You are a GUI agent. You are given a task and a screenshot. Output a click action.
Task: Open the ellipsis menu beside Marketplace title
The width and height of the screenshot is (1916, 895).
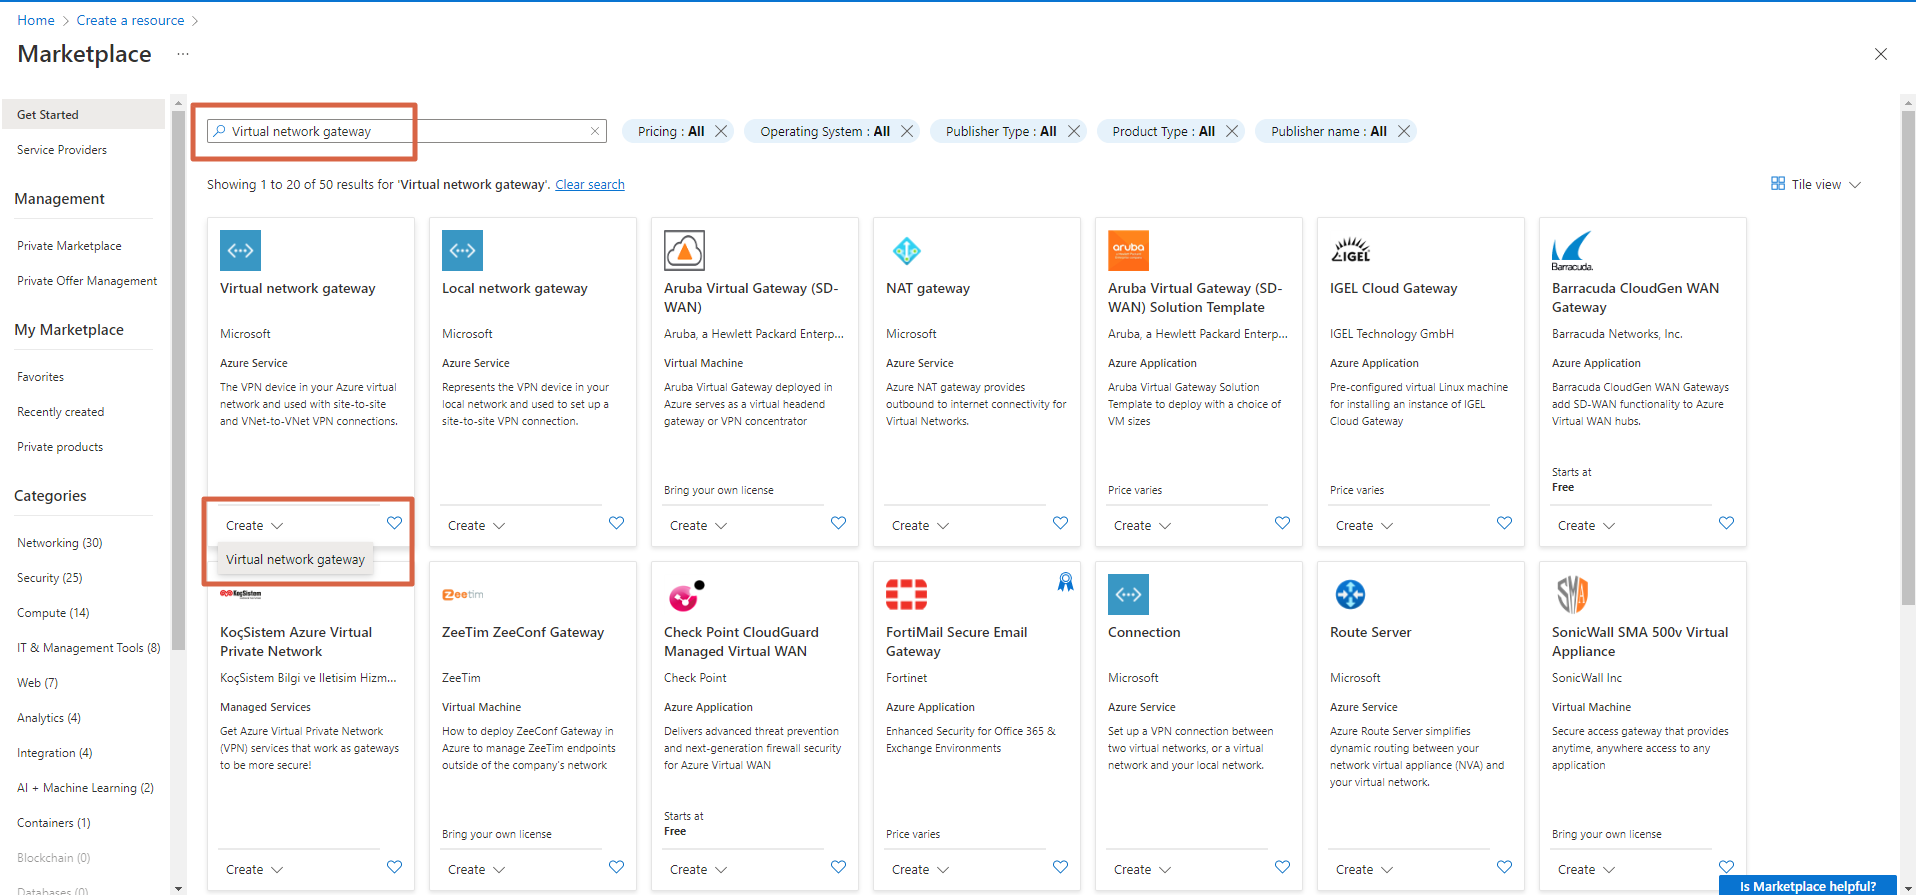click(183, 54)
